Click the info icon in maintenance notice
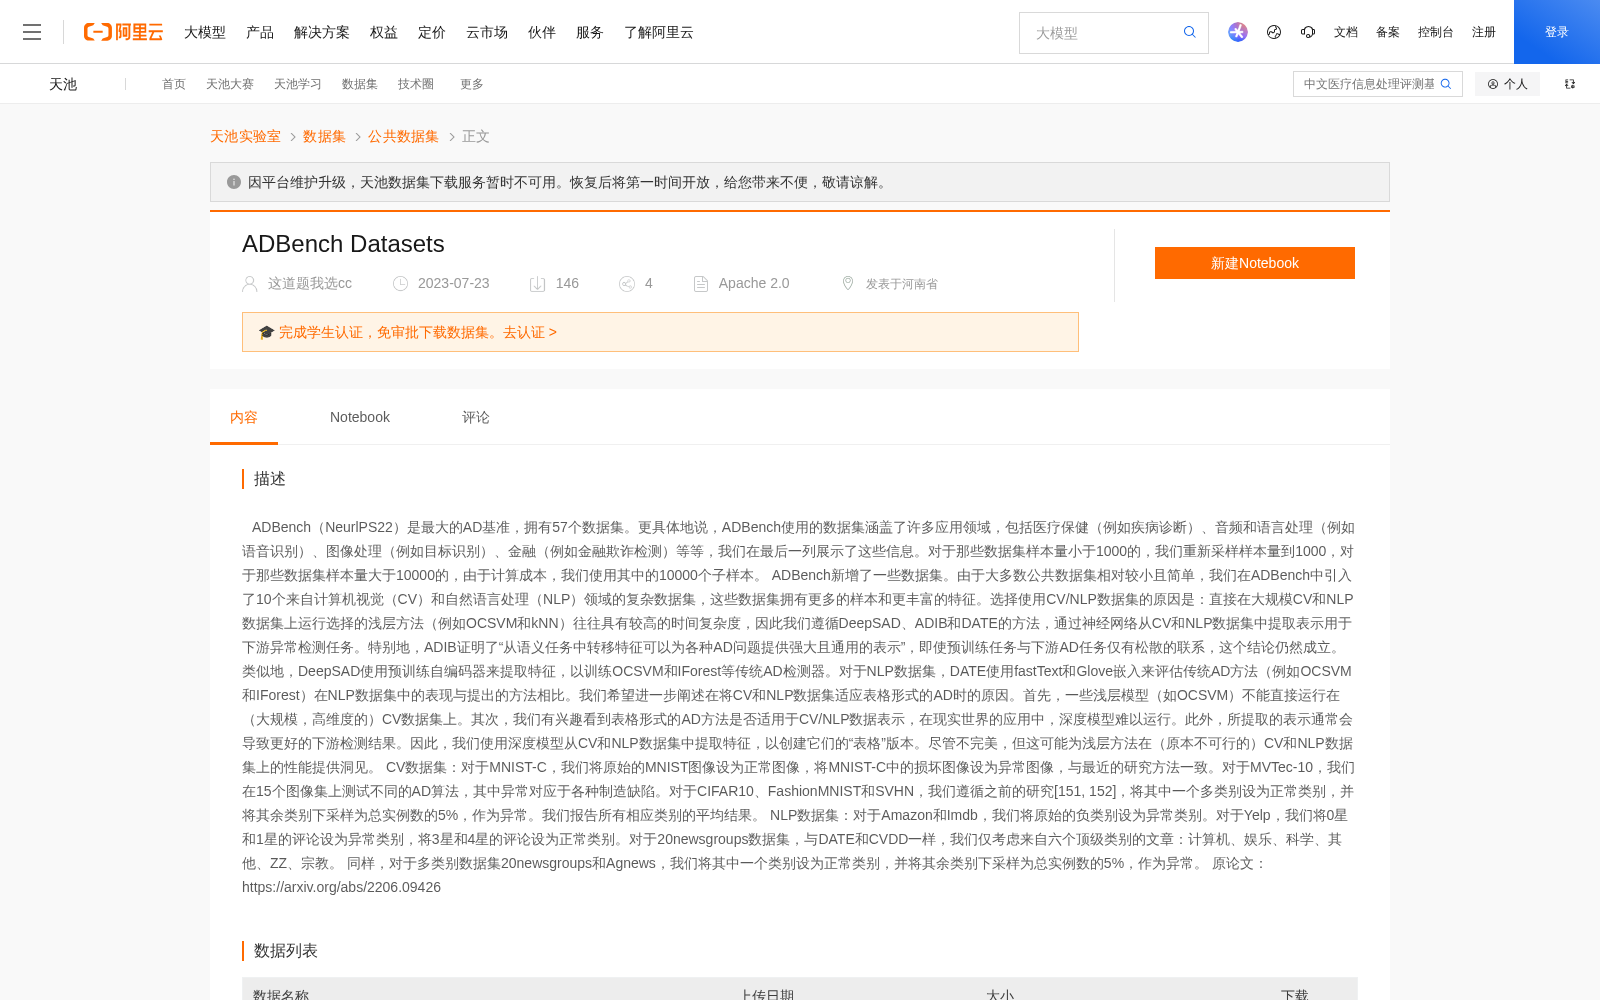Screen dimensions: 1600x1000 click(x=234, y=182)
